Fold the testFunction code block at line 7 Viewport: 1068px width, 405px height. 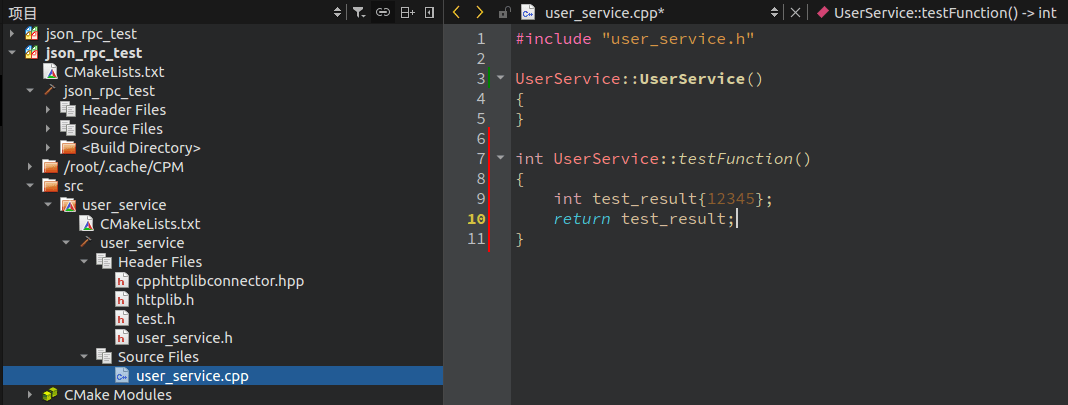pos(501,159)
